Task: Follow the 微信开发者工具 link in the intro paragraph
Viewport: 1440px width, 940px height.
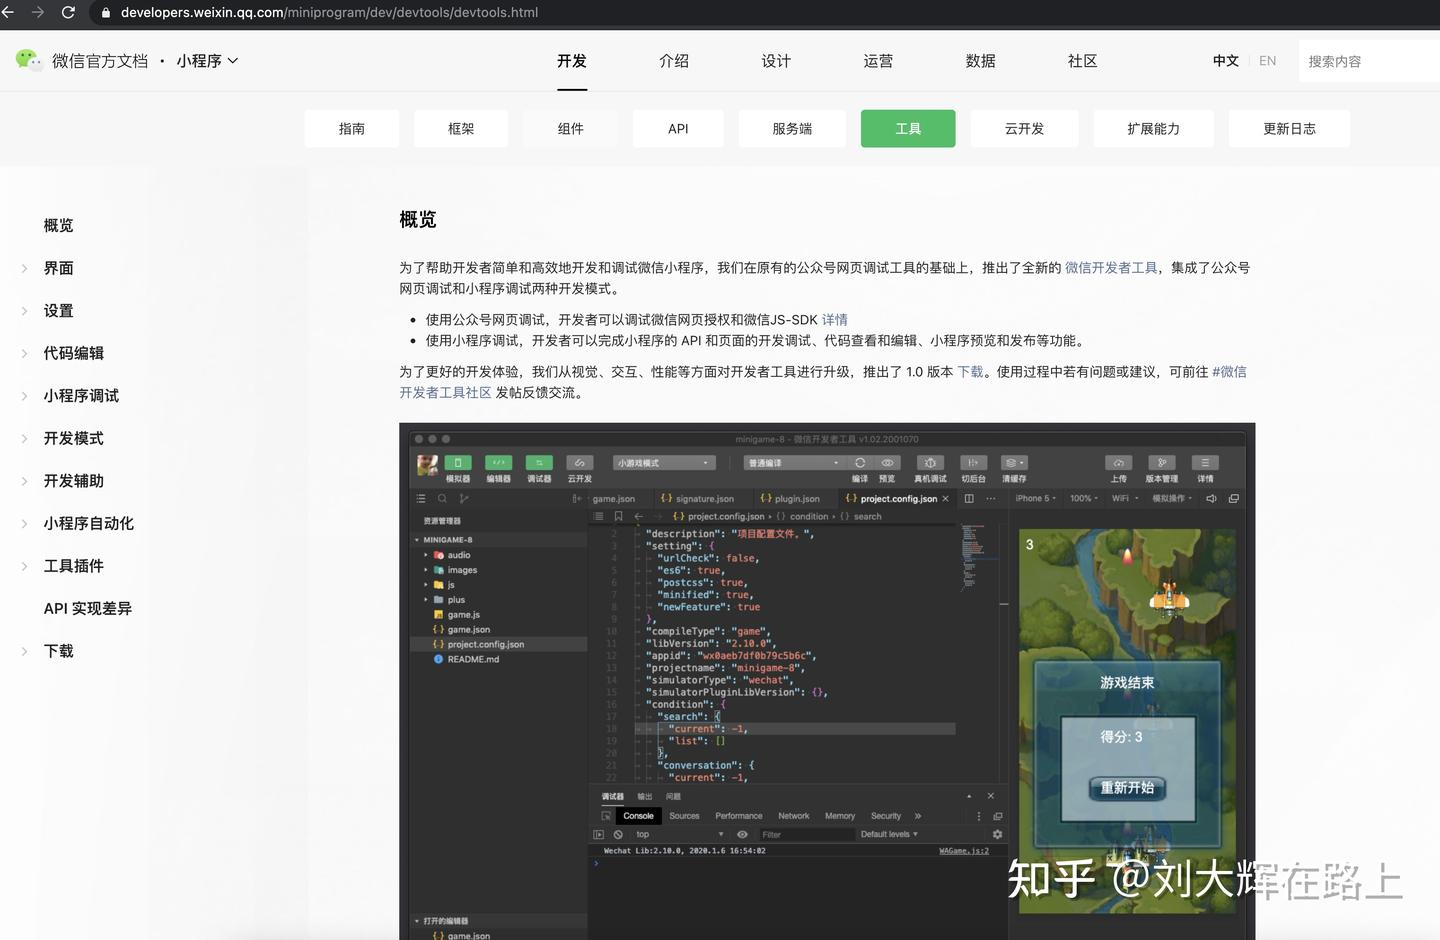Action: point(1111,268)
